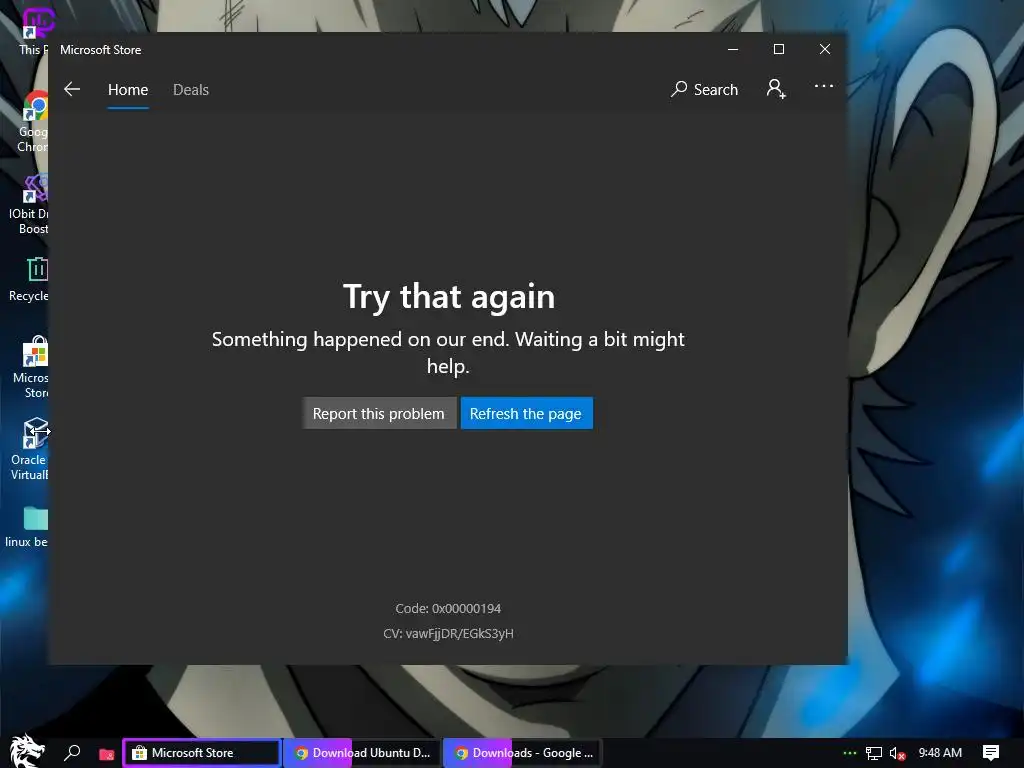Open the notification Action Center icon

991,753
